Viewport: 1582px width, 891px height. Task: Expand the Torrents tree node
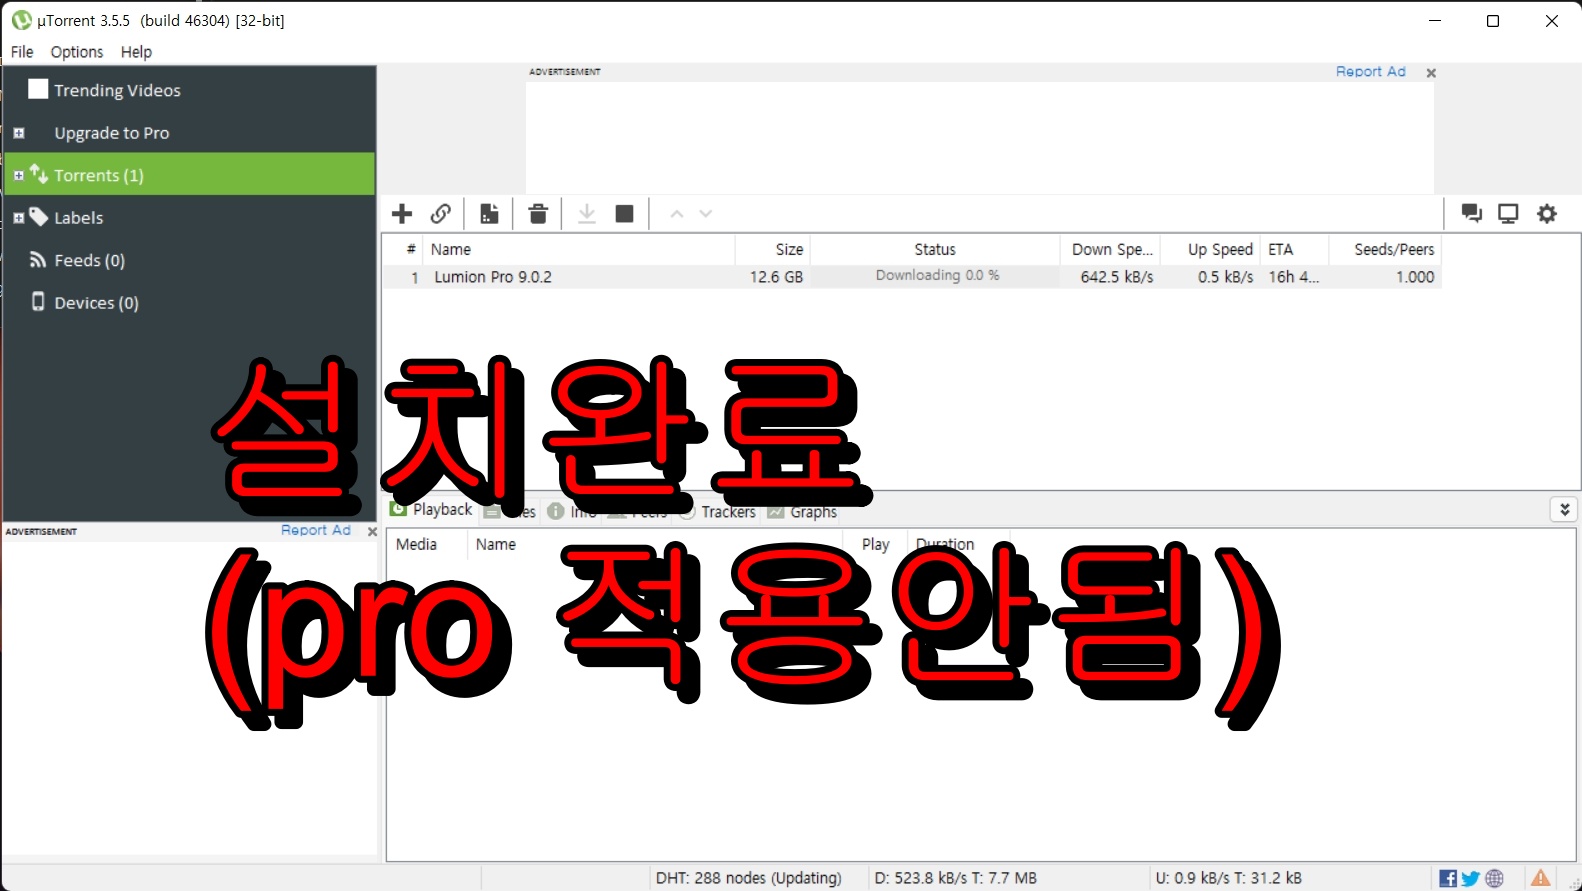point(18,176)
